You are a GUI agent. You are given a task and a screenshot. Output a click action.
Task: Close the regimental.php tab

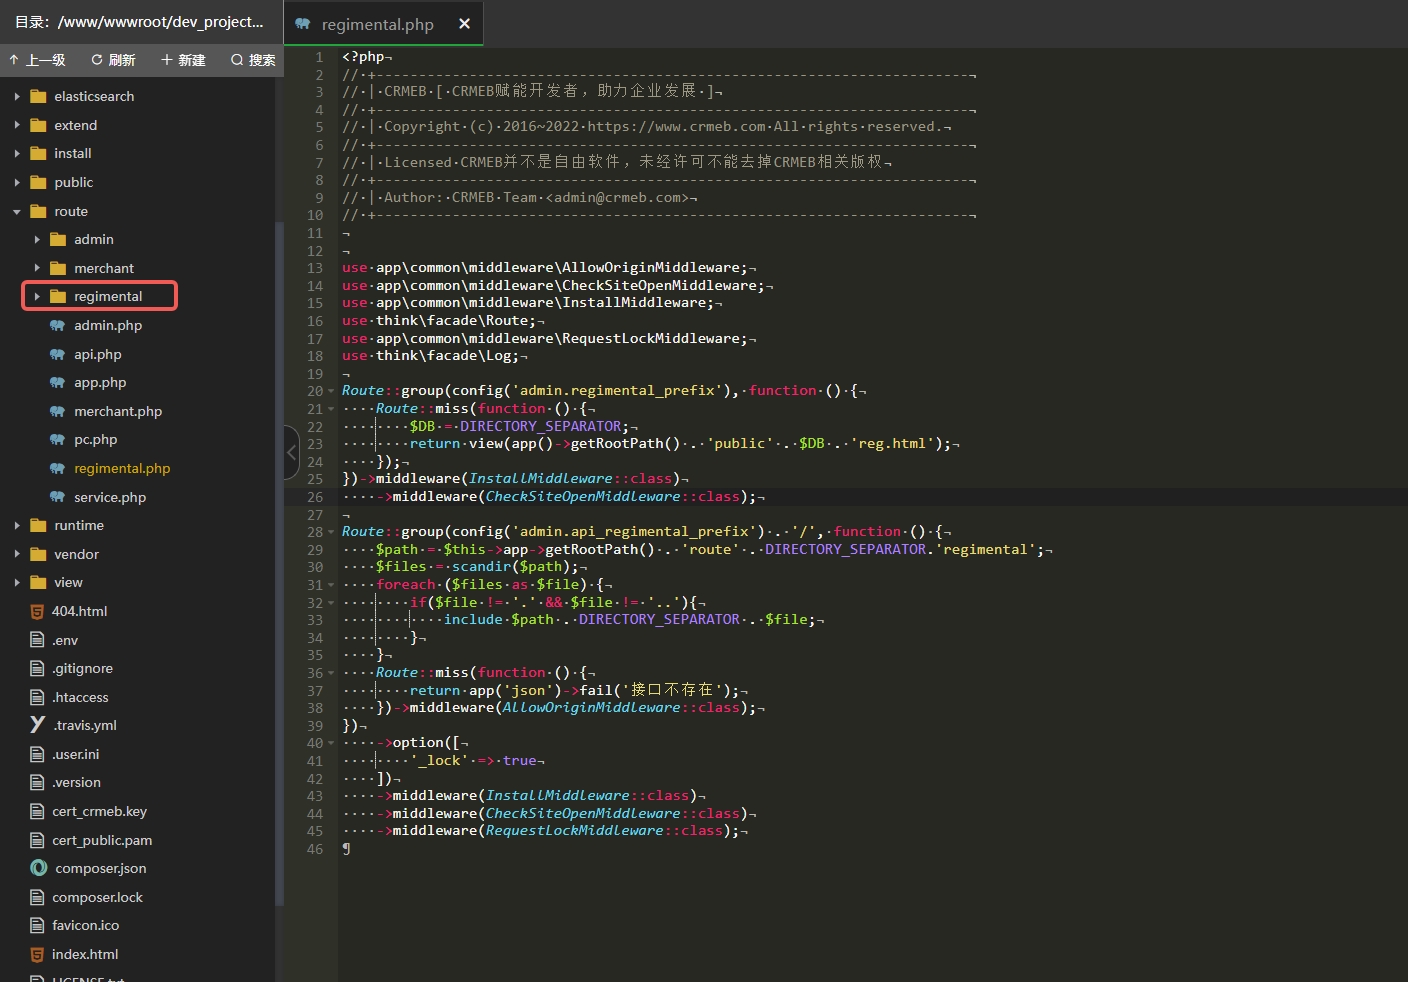pos(464,24)
